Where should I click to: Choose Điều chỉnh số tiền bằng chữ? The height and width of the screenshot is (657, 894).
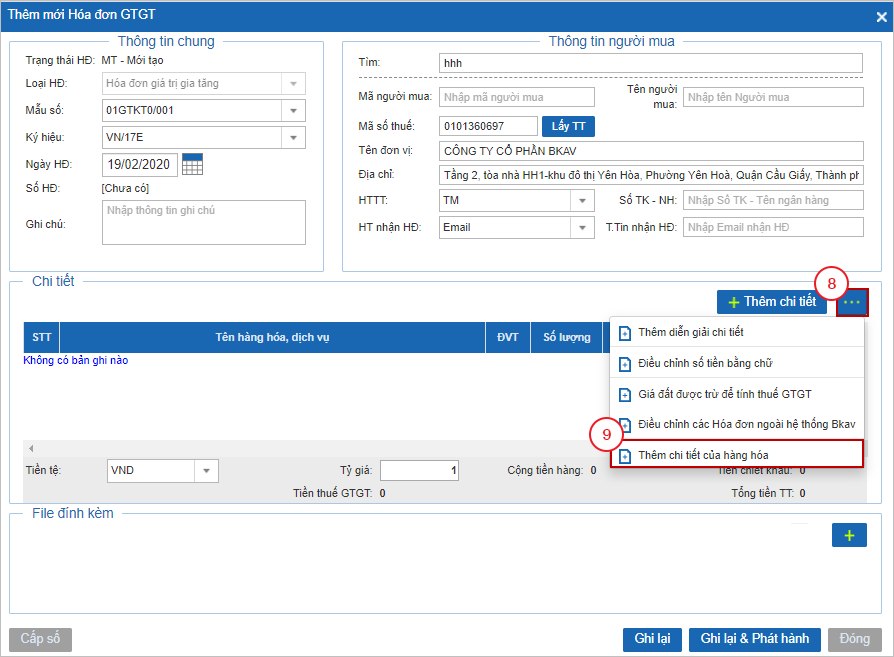(737, 363)
